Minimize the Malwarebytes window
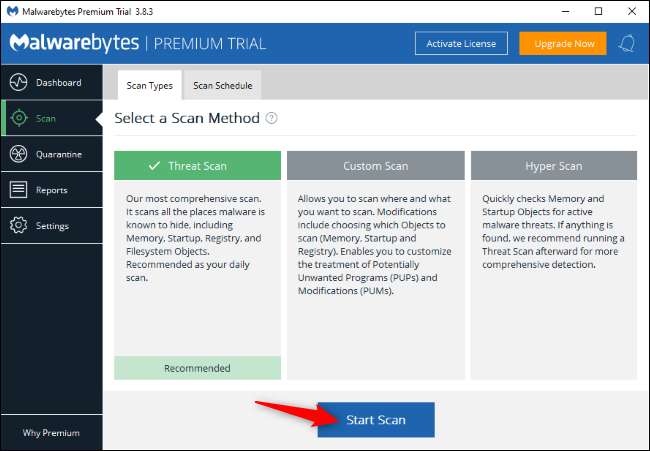This screenshot has height=451, width=650. click(x=565, y=11)
